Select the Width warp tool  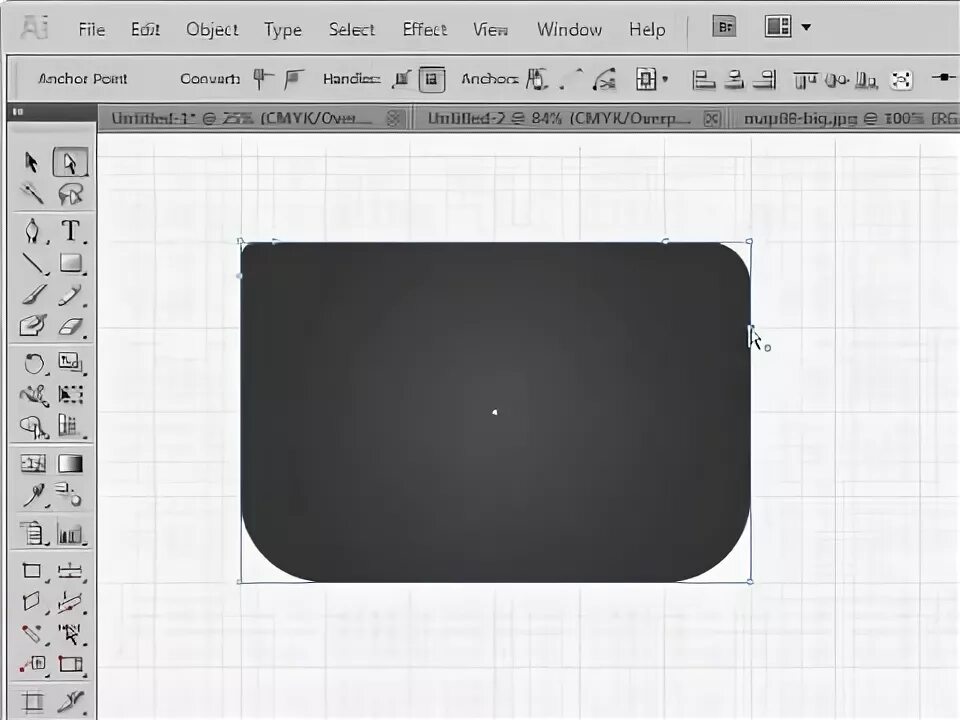pos(34,396)
